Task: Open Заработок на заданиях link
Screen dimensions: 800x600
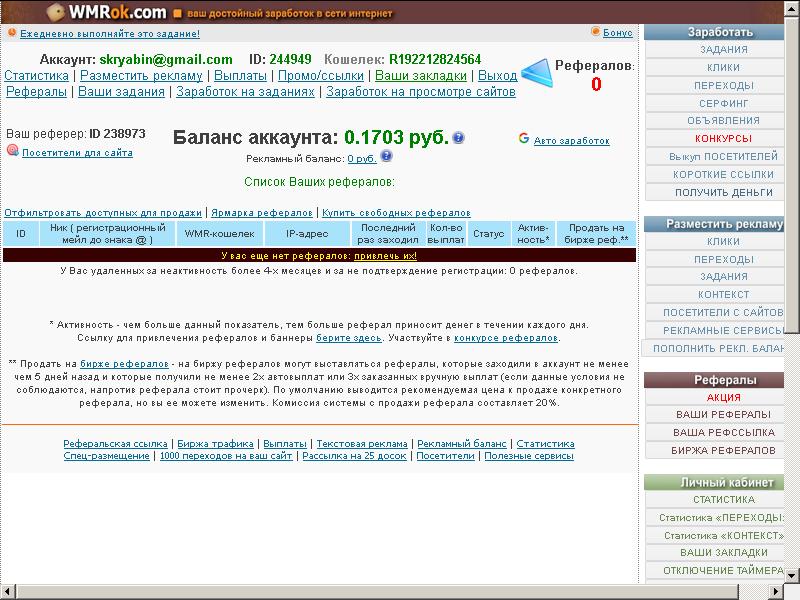Action: click(245, 92)
